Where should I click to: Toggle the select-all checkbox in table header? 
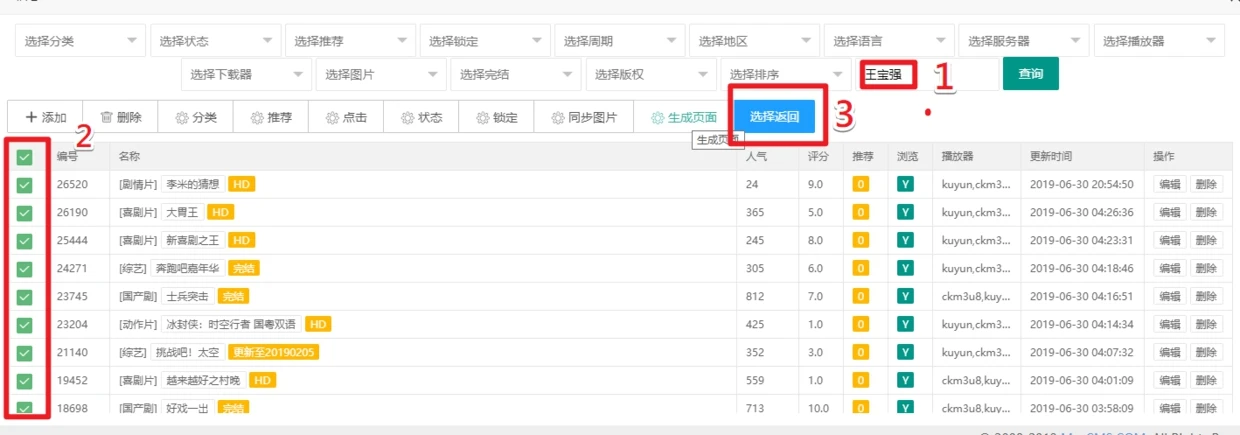[25, 157]
